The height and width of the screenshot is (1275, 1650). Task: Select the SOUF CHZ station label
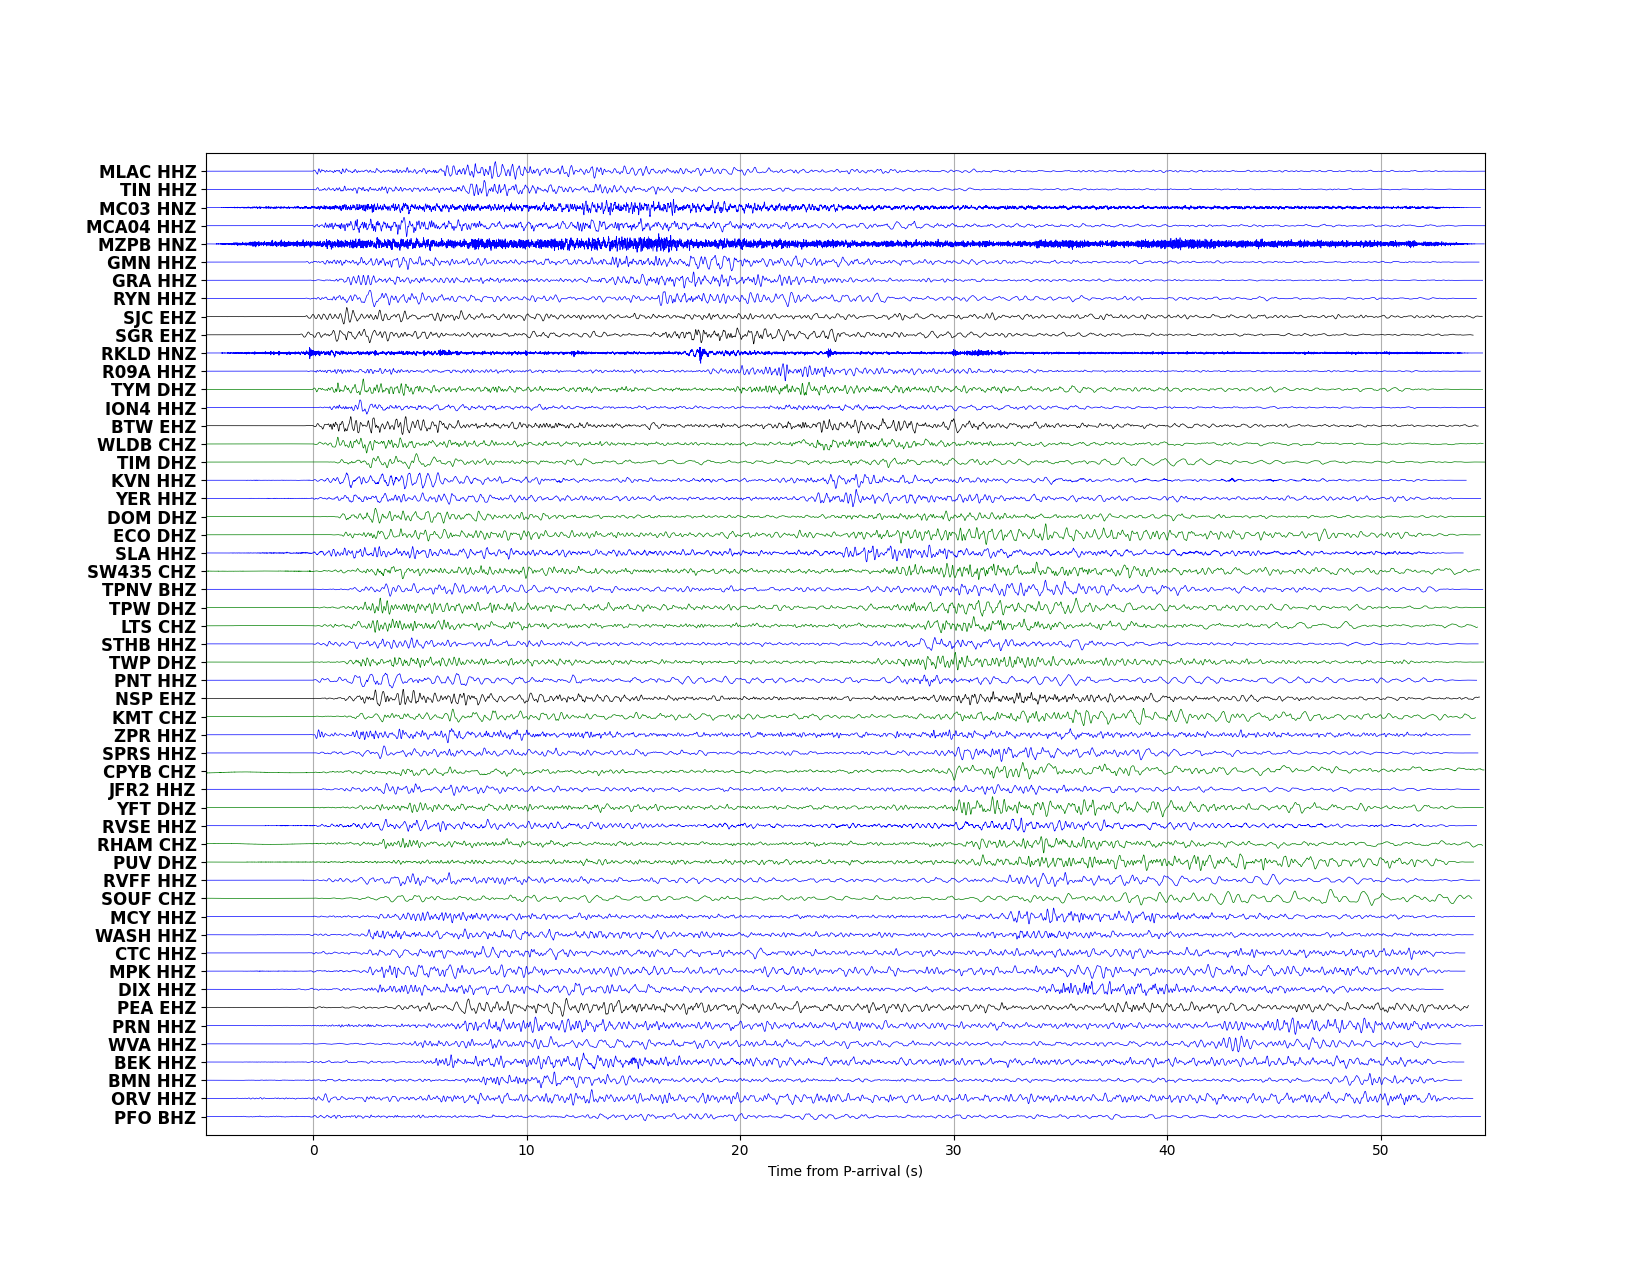149,899
